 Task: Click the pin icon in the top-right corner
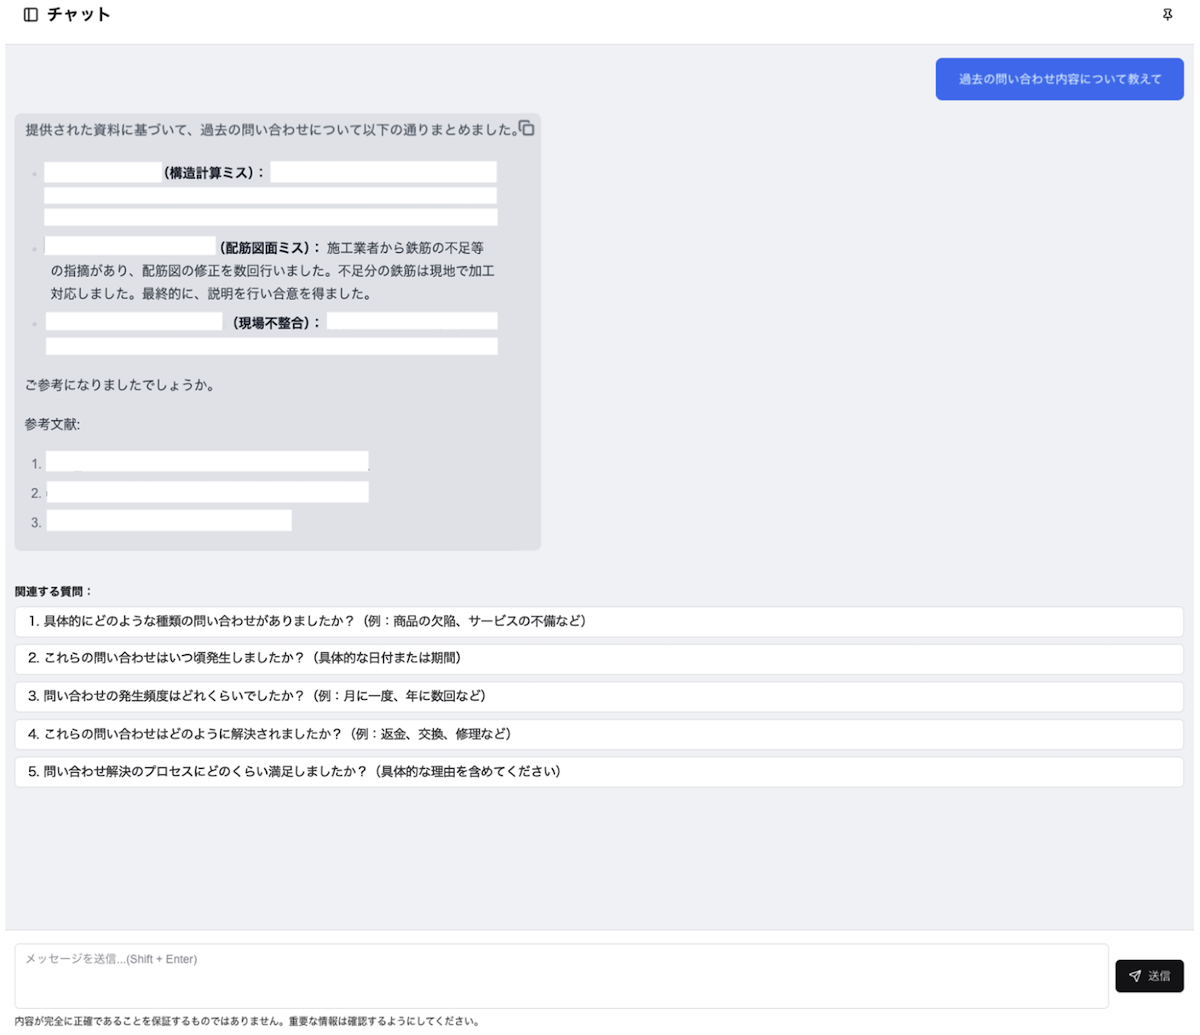click(x=1168, y=14)
